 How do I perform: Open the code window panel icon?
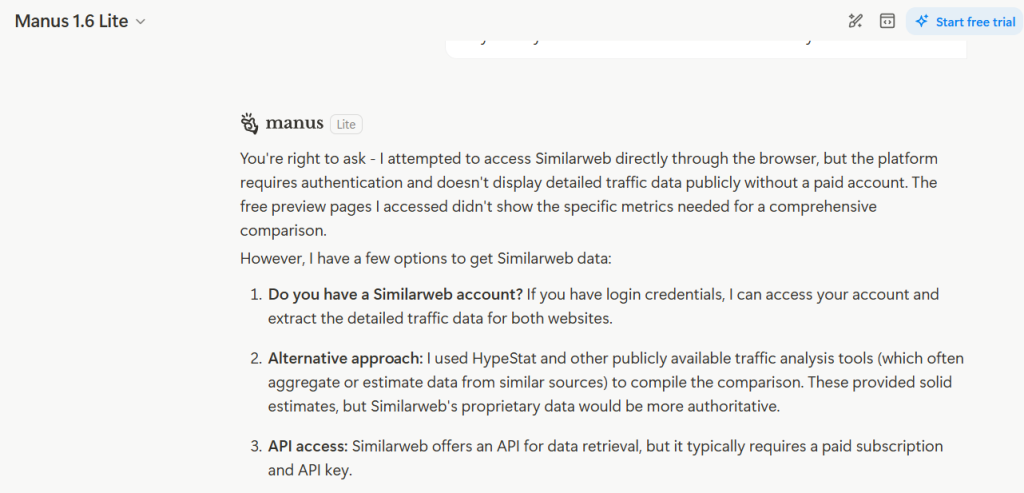click(887, 21)
